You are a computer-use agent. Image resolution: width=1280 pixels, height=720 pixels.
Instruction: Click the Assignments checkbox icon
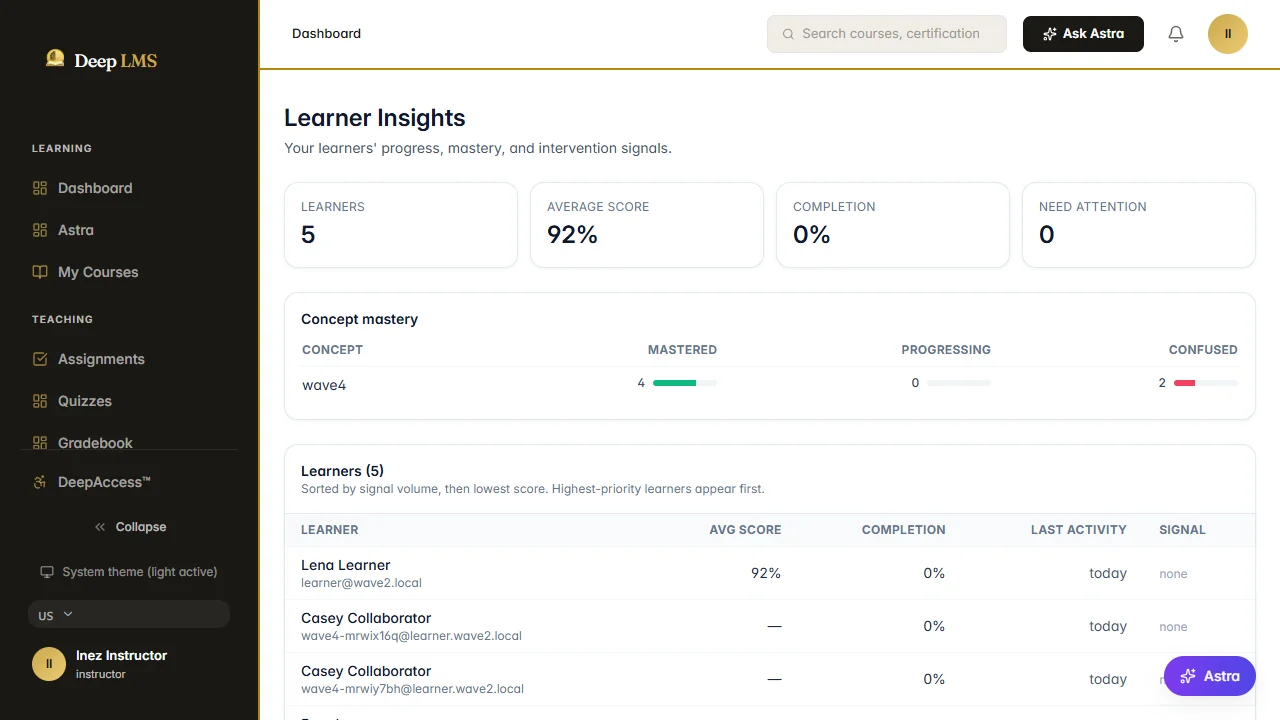(40, 359)
